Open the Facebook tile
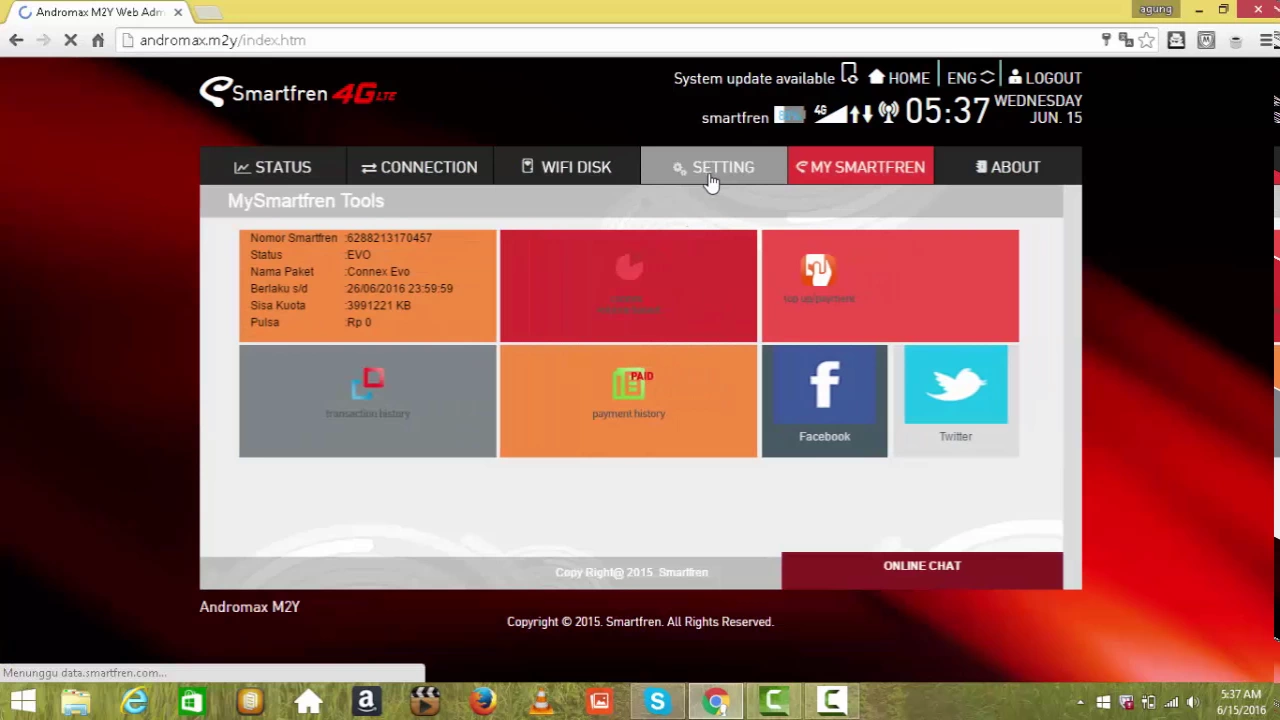 [824, 401]
